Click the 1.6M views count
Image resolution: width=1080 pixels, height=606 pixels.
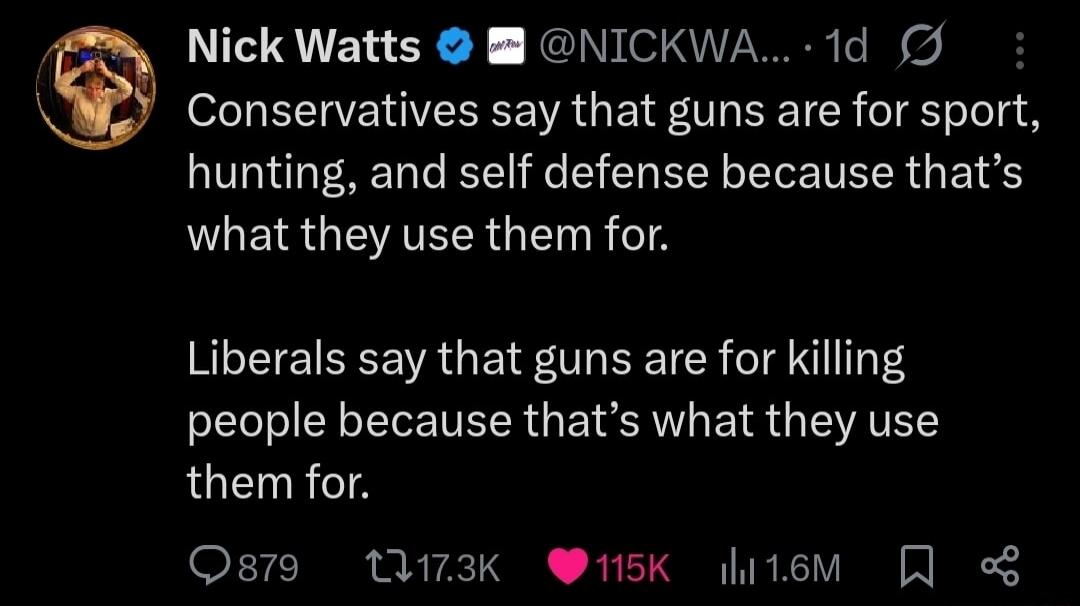coord(802,568)
